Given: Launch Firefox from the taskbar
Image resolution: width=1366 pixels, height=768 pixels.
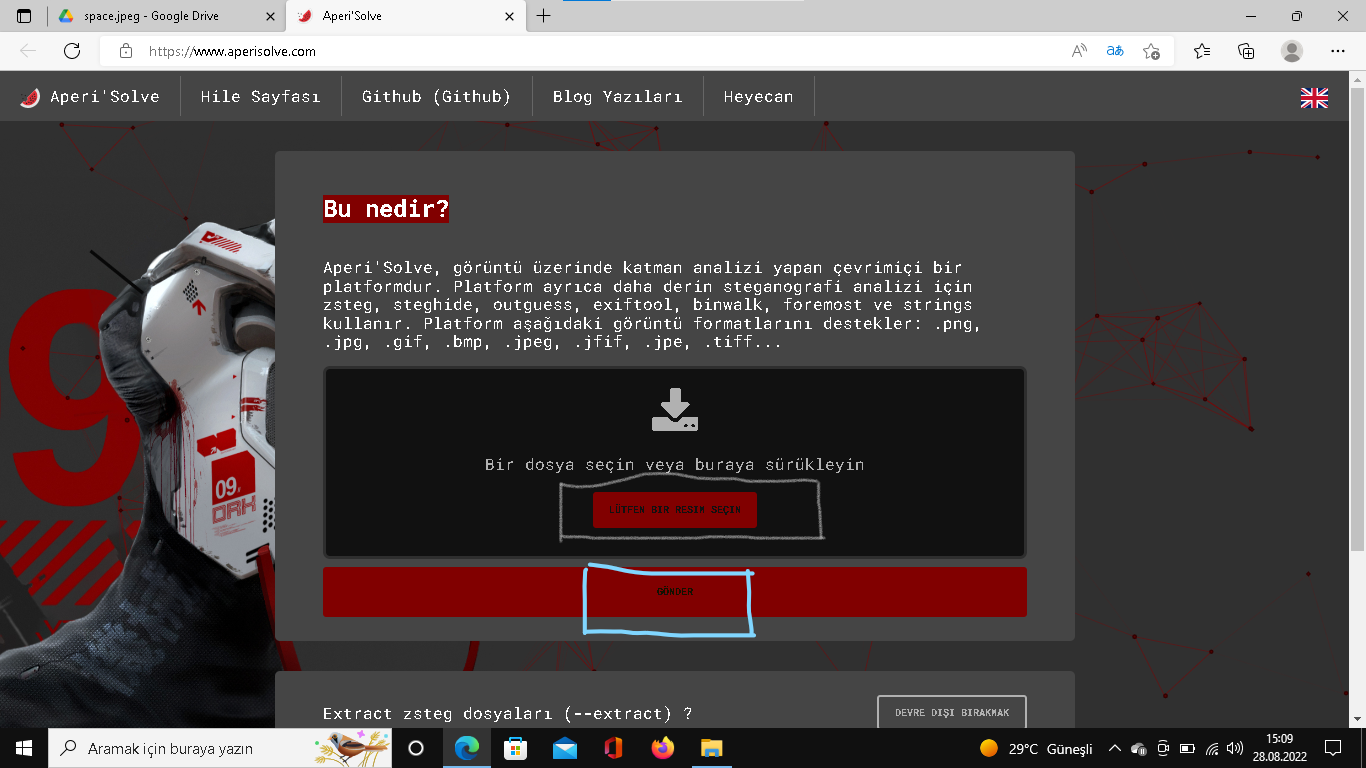Looking at the screenshot, I should click(662, 748).
